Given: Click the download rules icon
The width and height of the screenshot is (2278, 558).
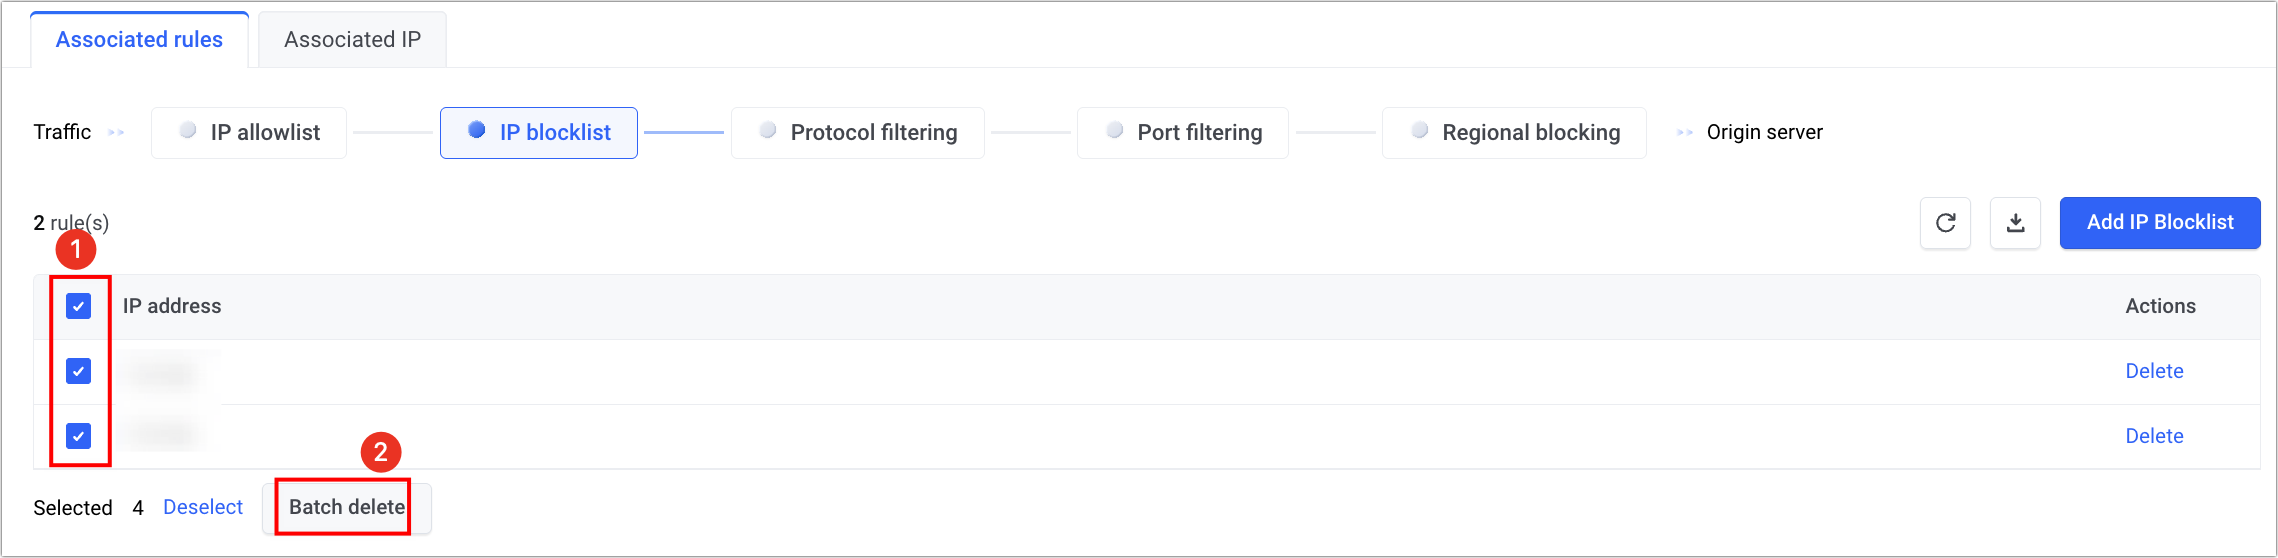Looking at the screenshot, I should [x=2015, y=223].
